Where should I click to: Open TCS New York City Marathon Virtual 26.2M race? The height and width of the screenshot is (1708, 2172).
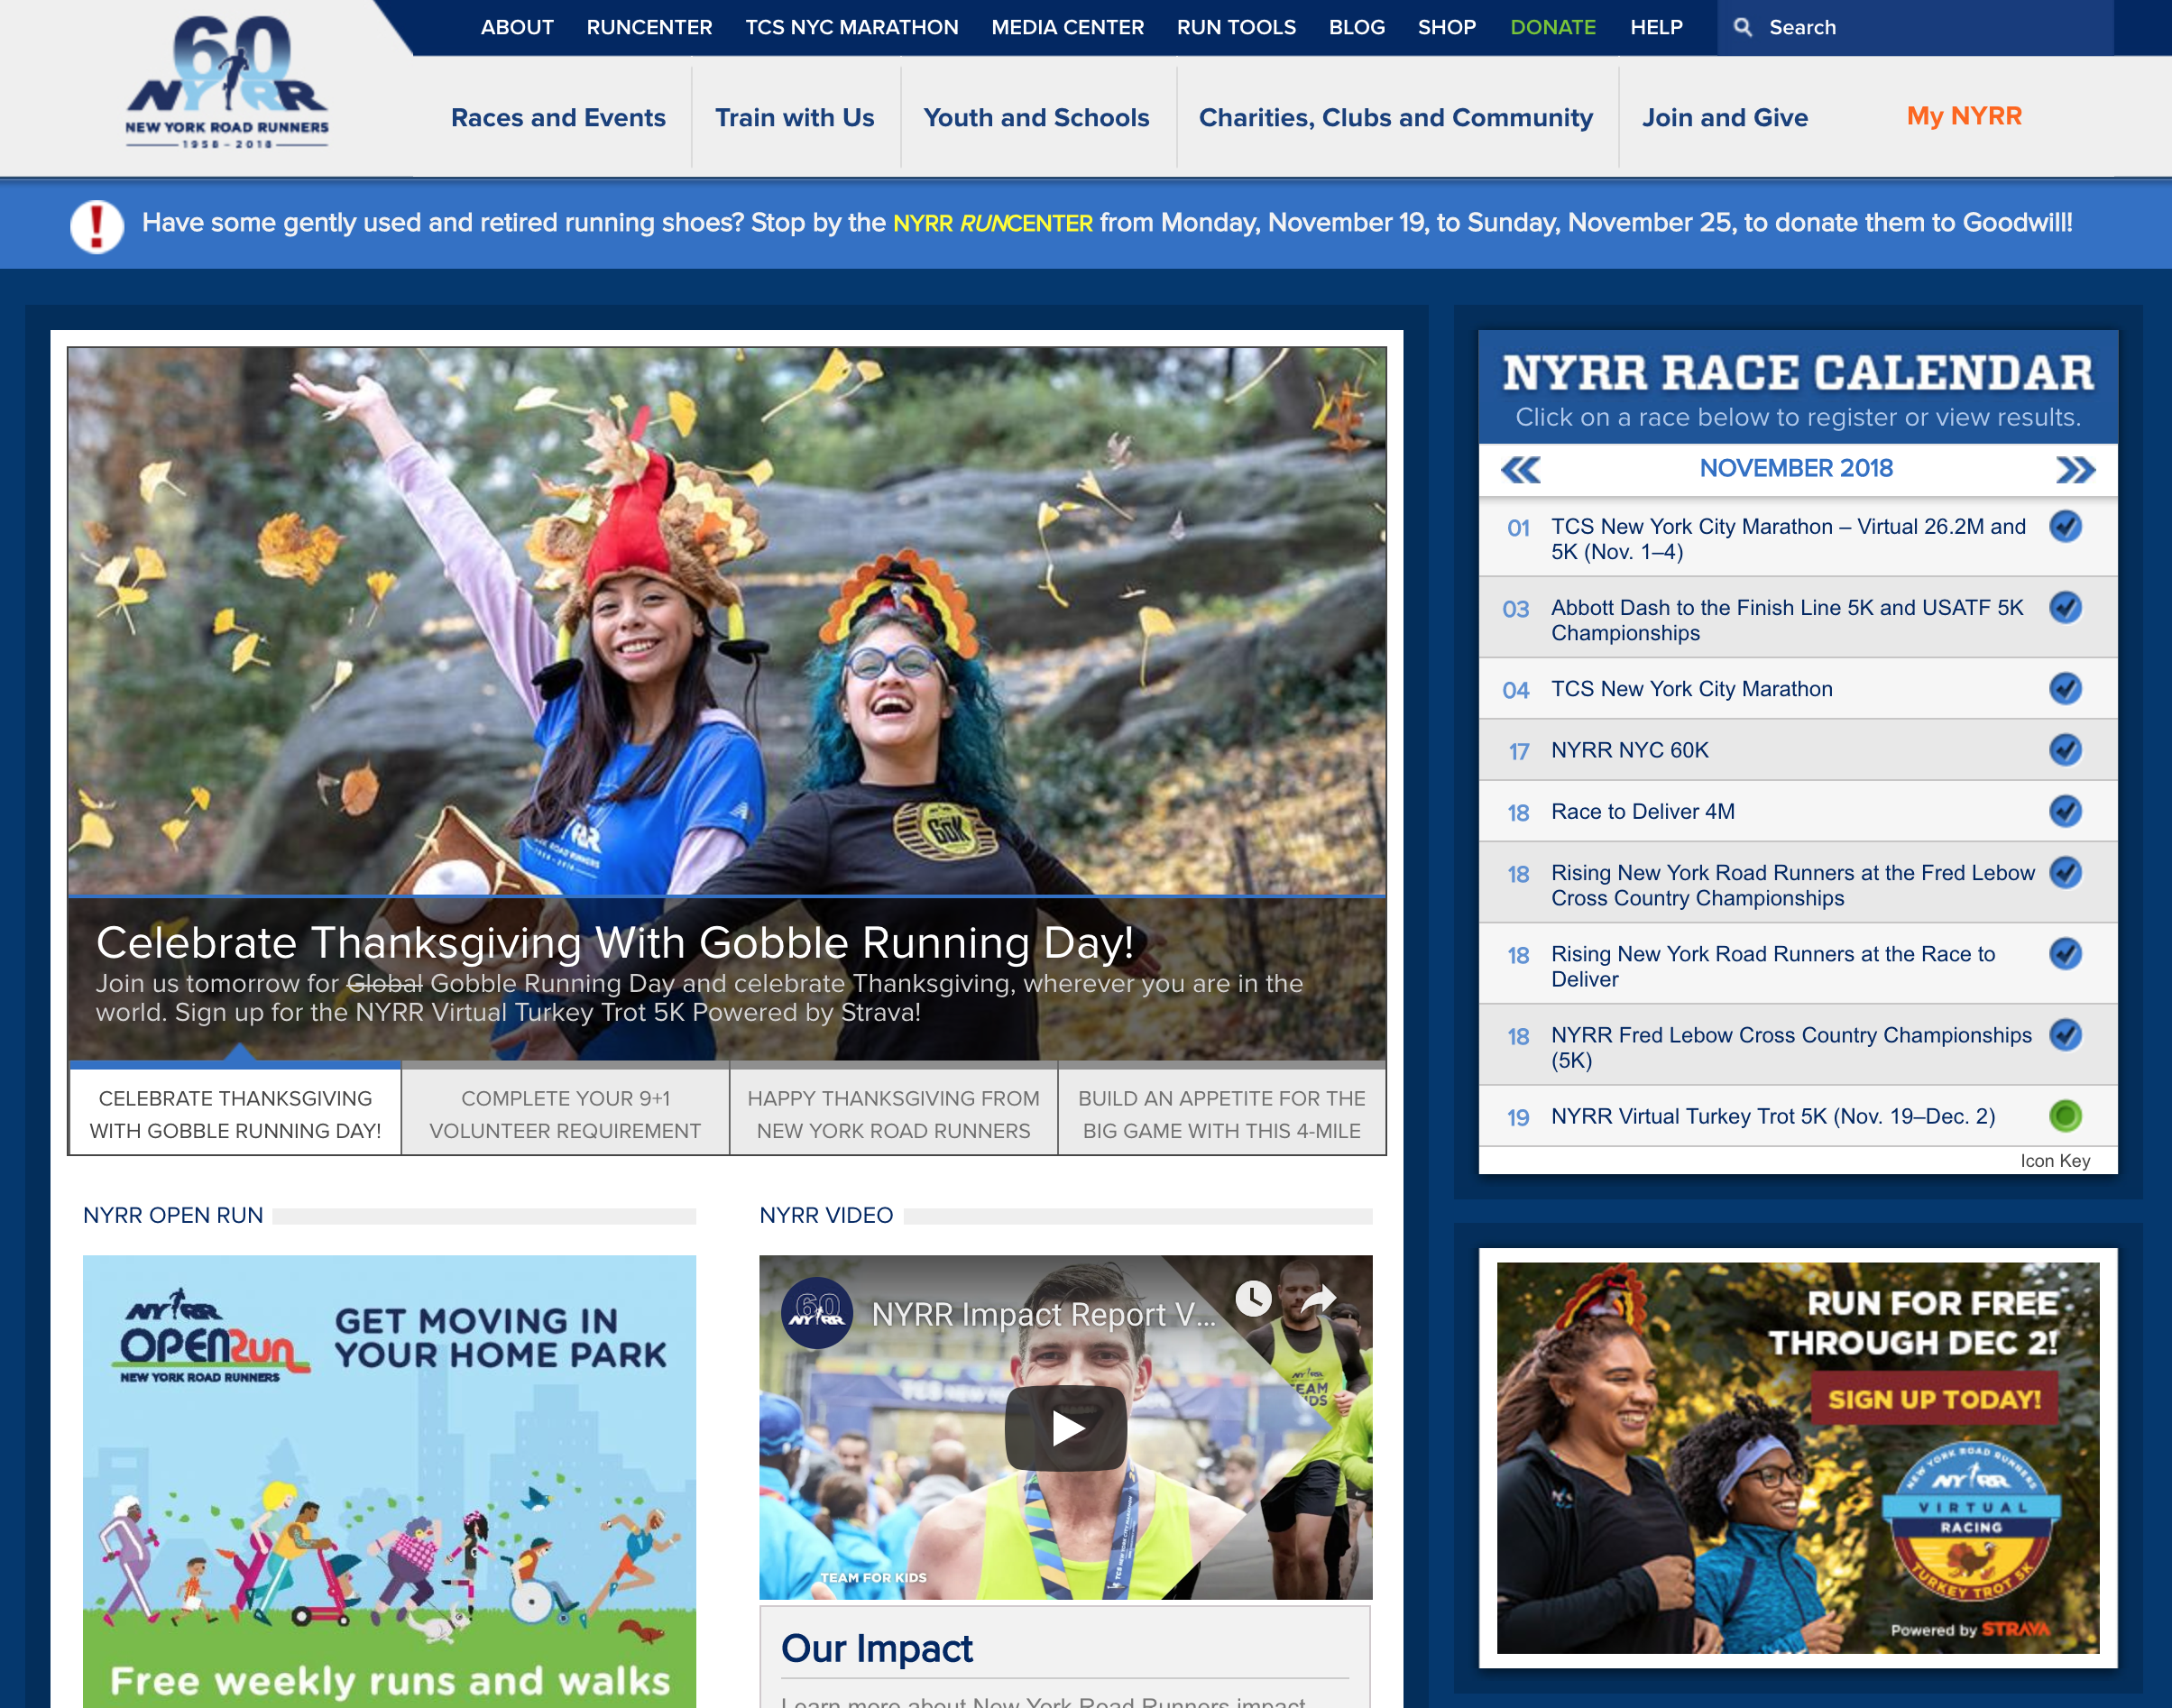tap(1788, 539)
